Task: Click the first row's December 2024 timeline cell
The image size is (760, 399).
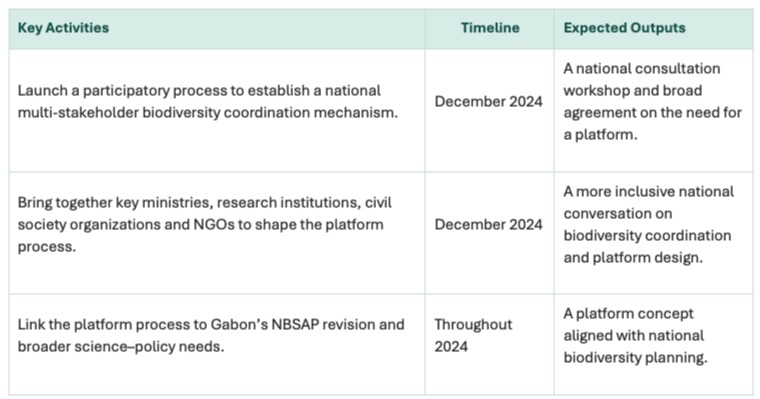Action: (490, 111)
